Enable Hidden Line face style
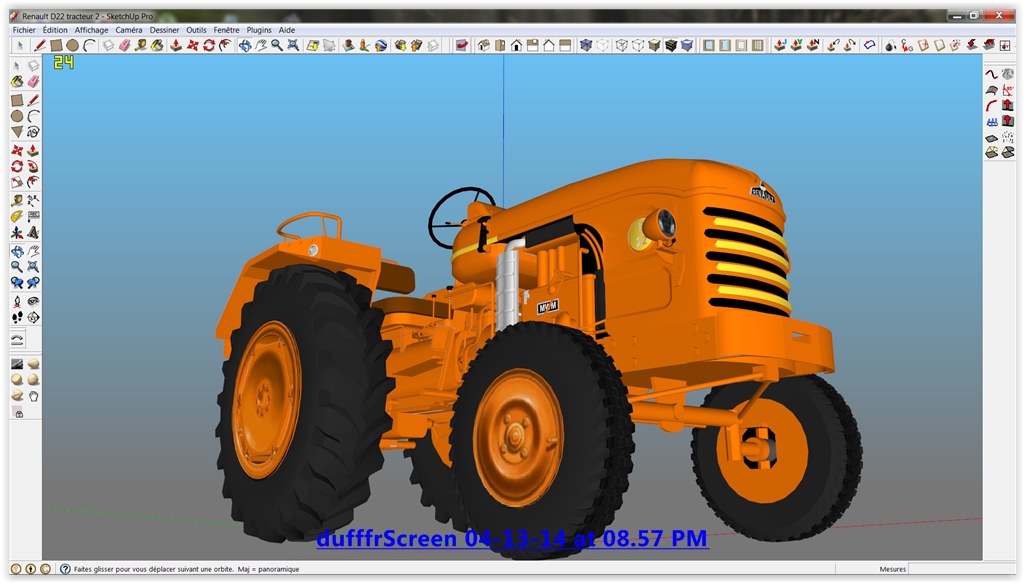1024x583 pixels. click(x=638, y=45)
